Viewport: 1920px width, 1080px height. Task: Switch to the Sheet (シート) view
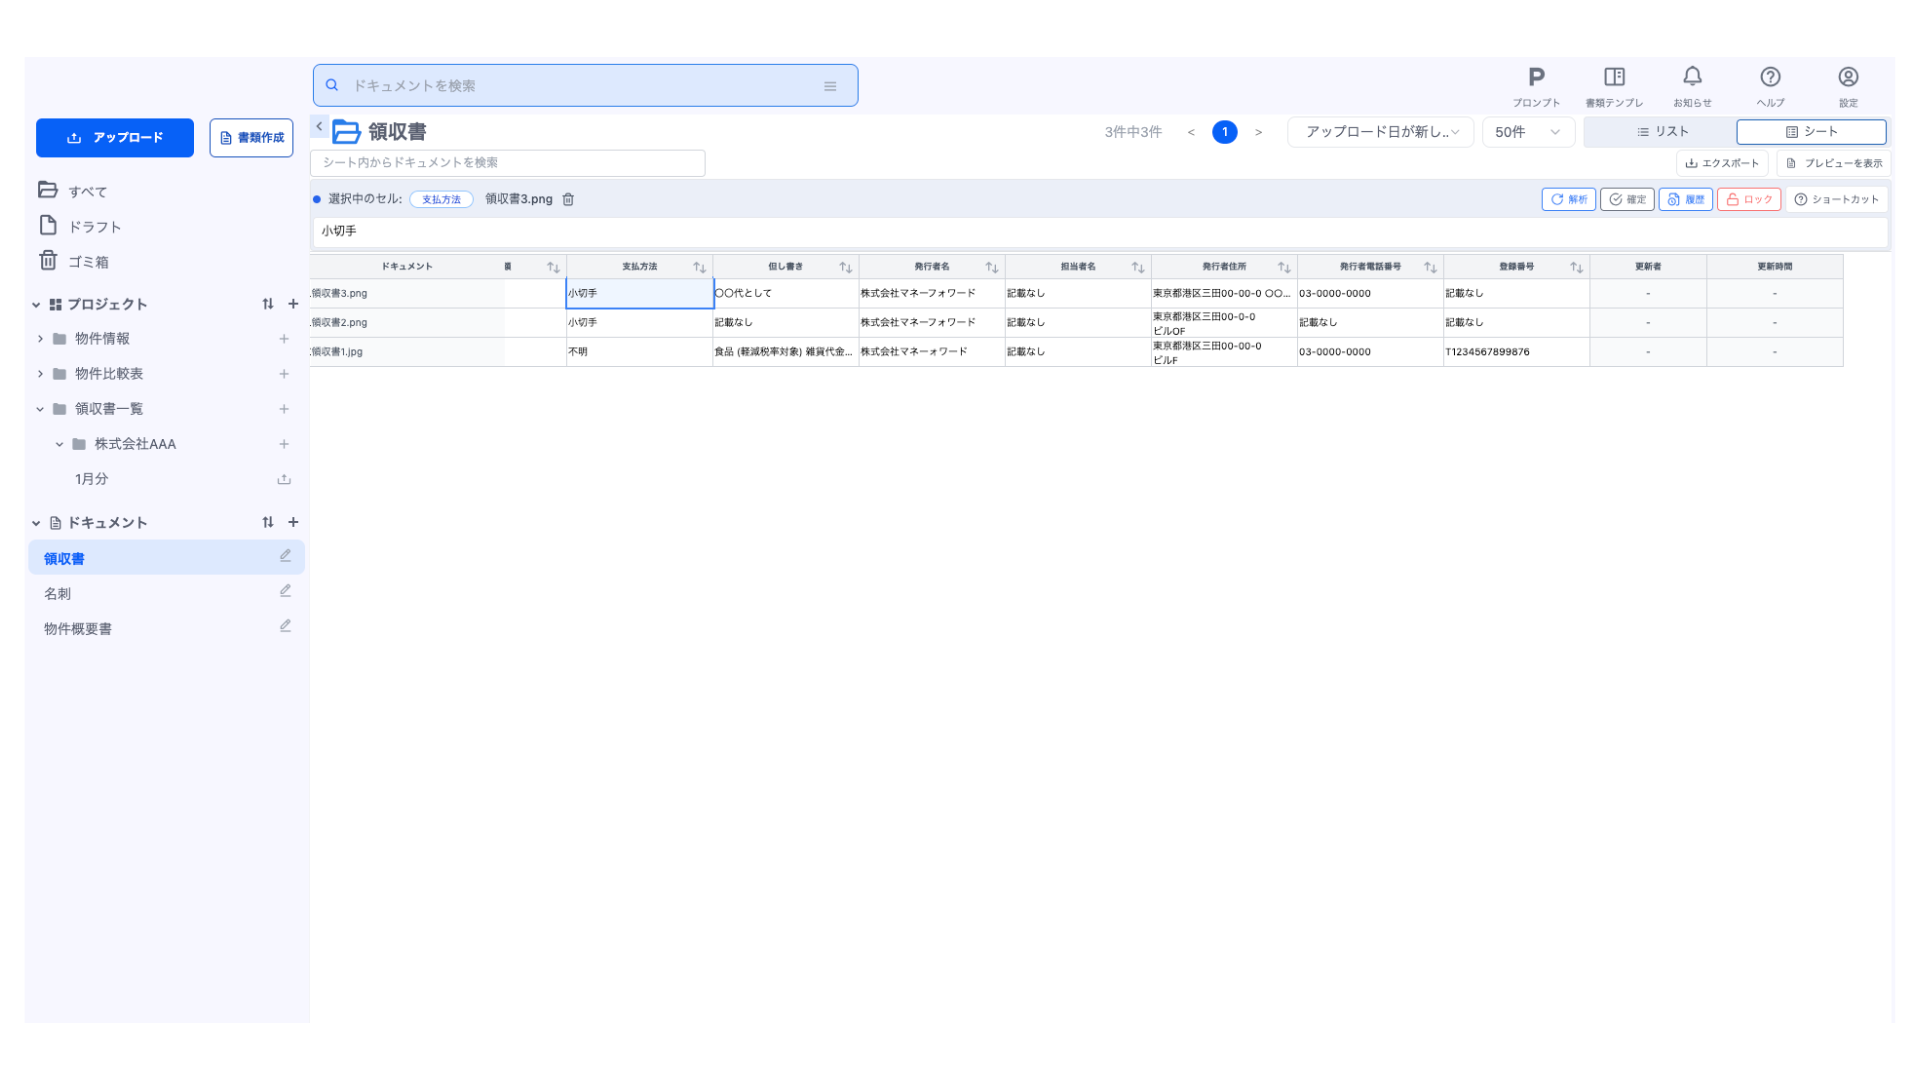click(x=1811, y=132)
